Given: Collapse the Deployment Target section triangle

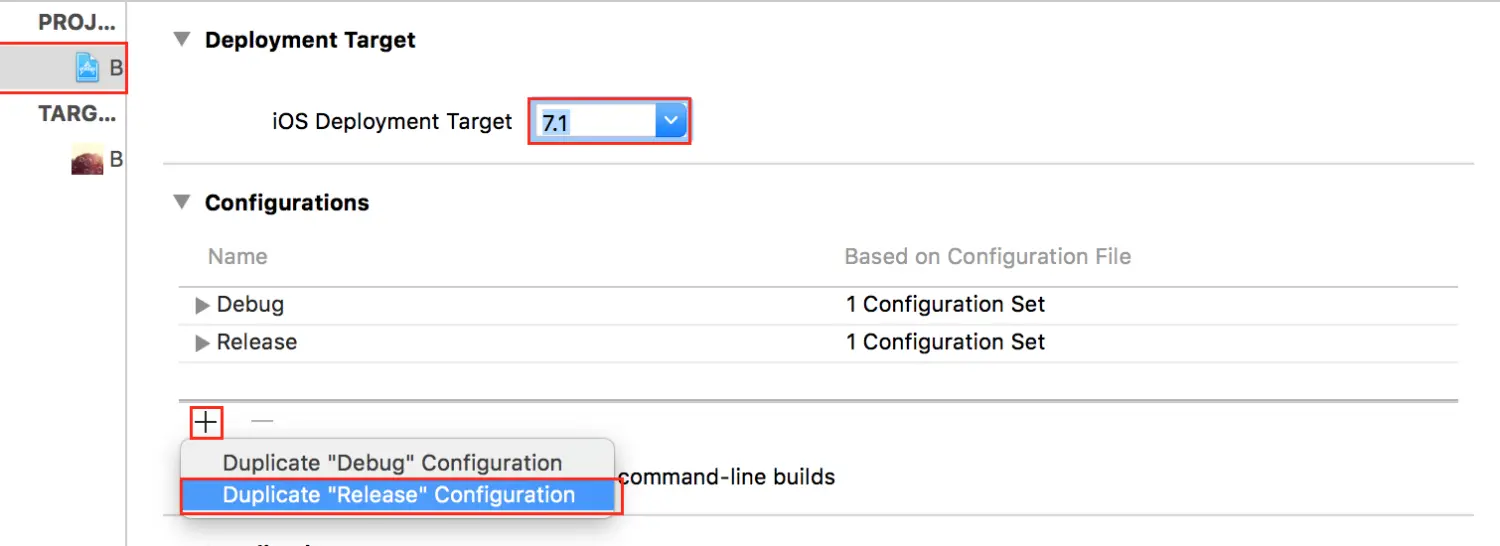Looking at the screenshot, I should [181, 40].
